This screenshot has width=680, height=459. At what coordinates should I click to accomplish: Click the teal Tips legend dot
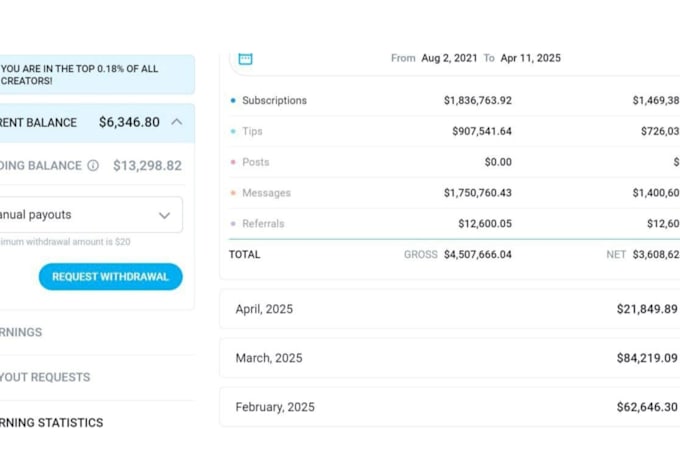233,131
